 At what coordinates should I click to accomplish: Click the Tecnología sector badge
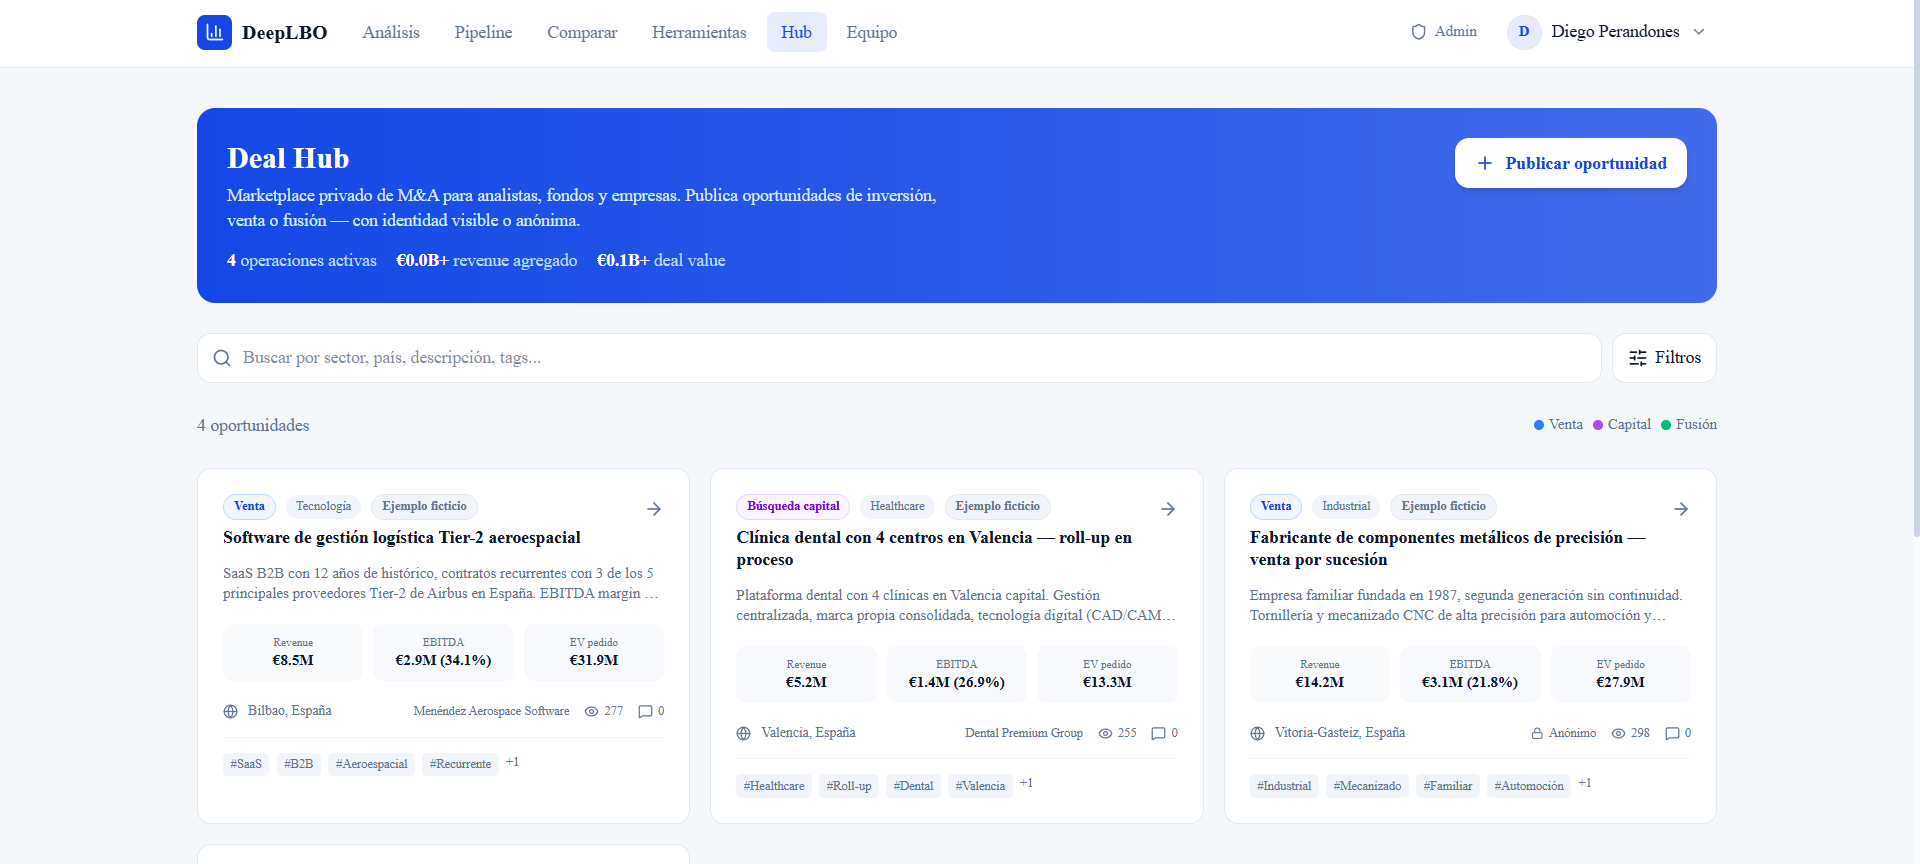click(x=323, y=506)
